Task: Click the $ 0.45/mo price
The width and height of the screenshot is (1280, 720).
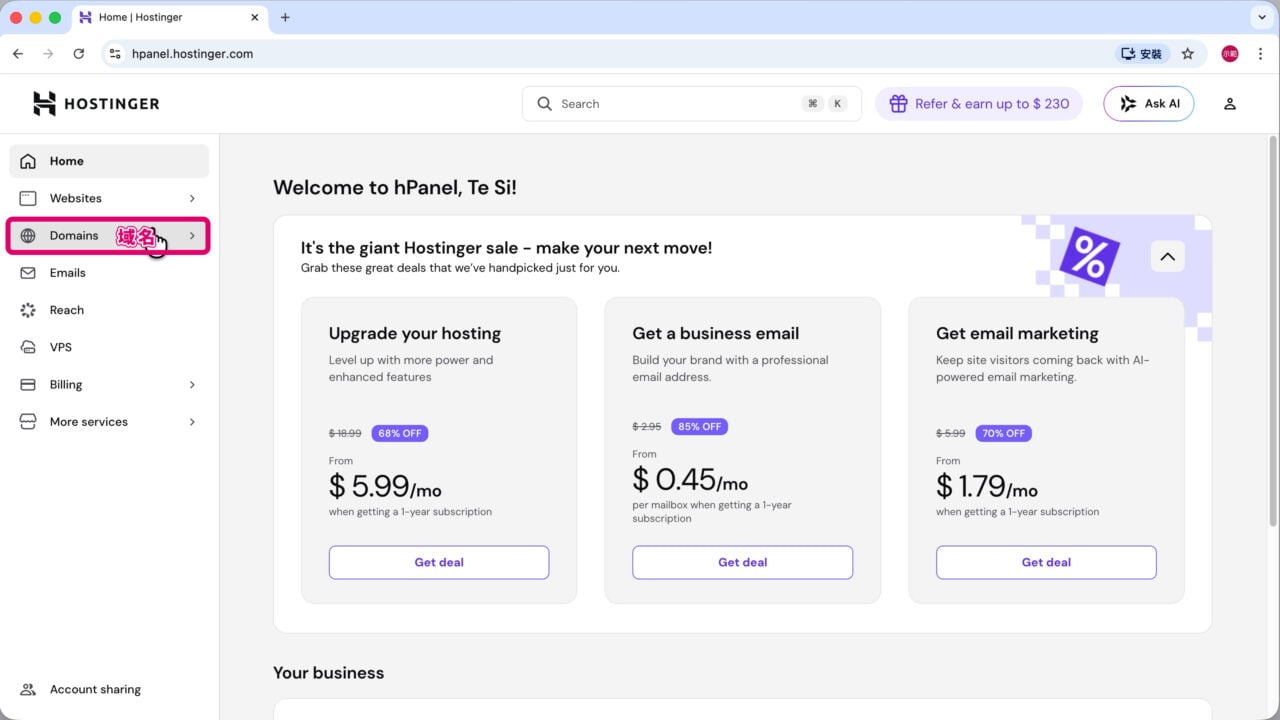Action: [690, 480]
